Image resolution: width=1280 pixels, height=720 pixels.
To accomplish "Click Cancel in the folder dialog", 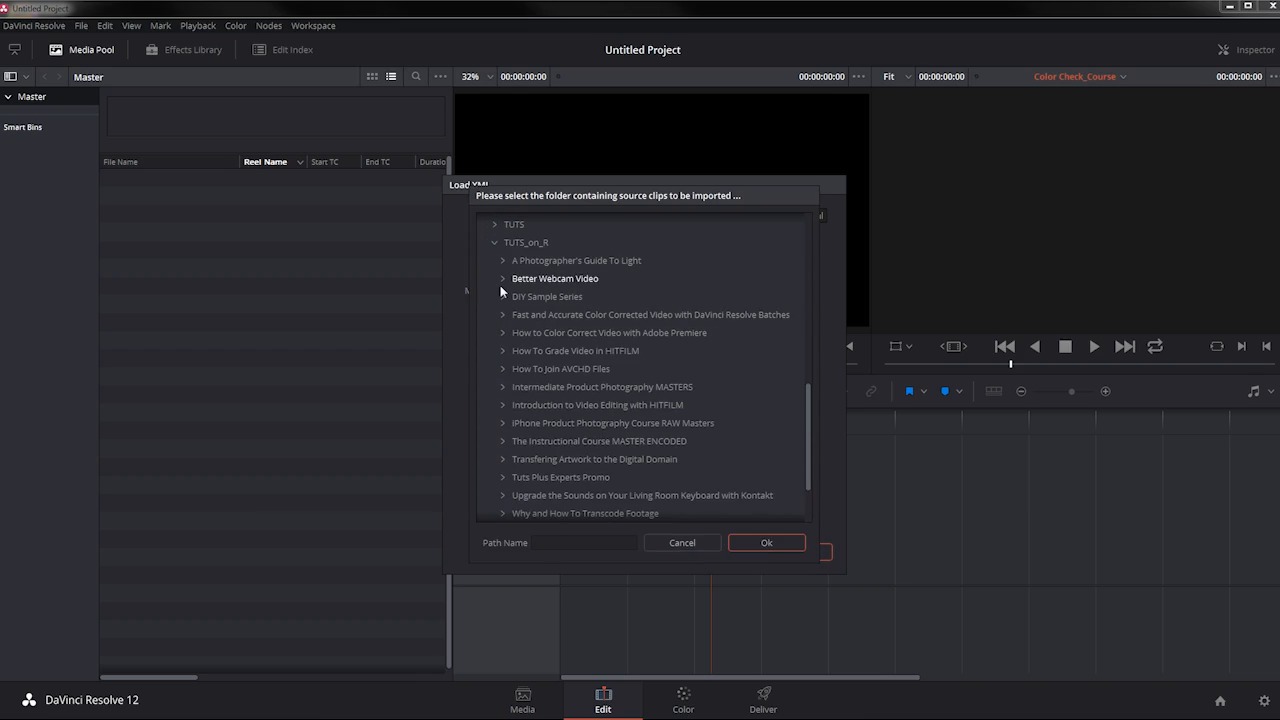I will coord(682,543).
